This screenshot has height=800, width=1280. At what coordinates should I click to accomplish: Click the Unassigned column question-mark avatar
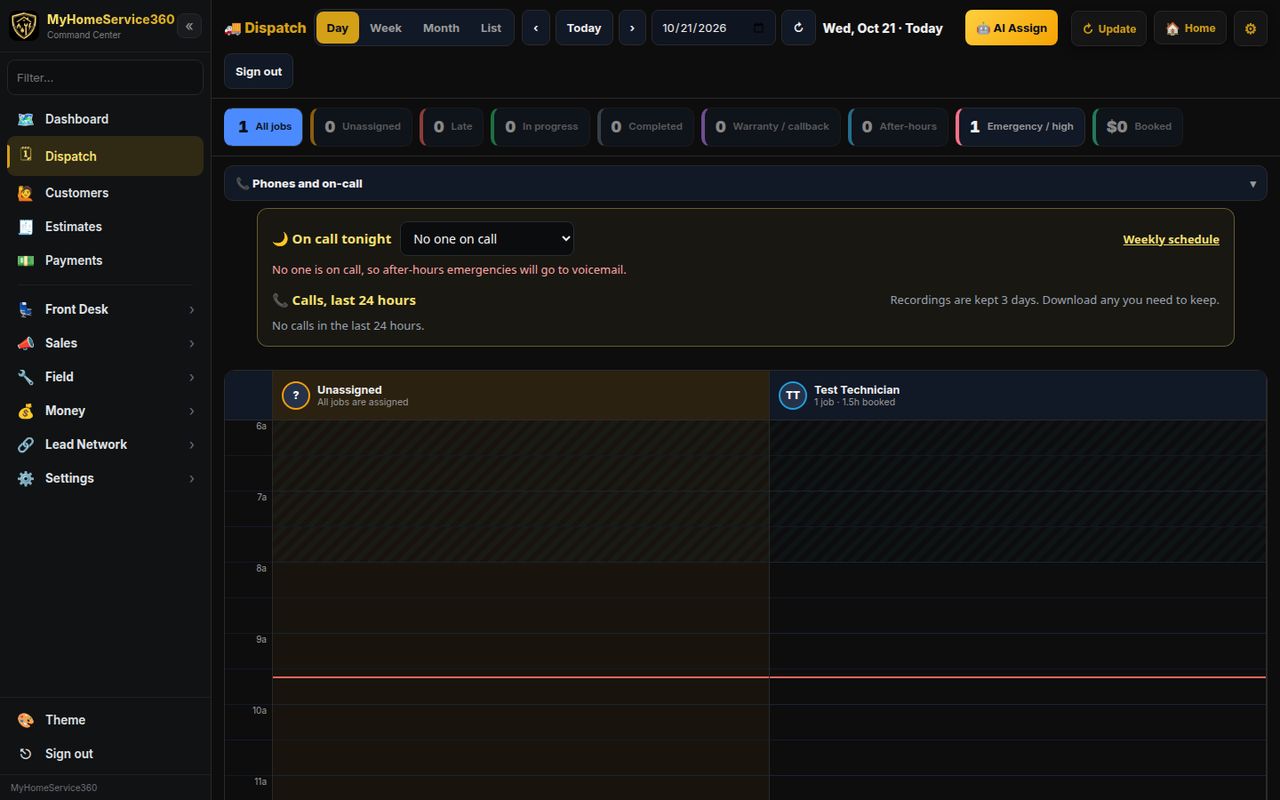[295, 395]
